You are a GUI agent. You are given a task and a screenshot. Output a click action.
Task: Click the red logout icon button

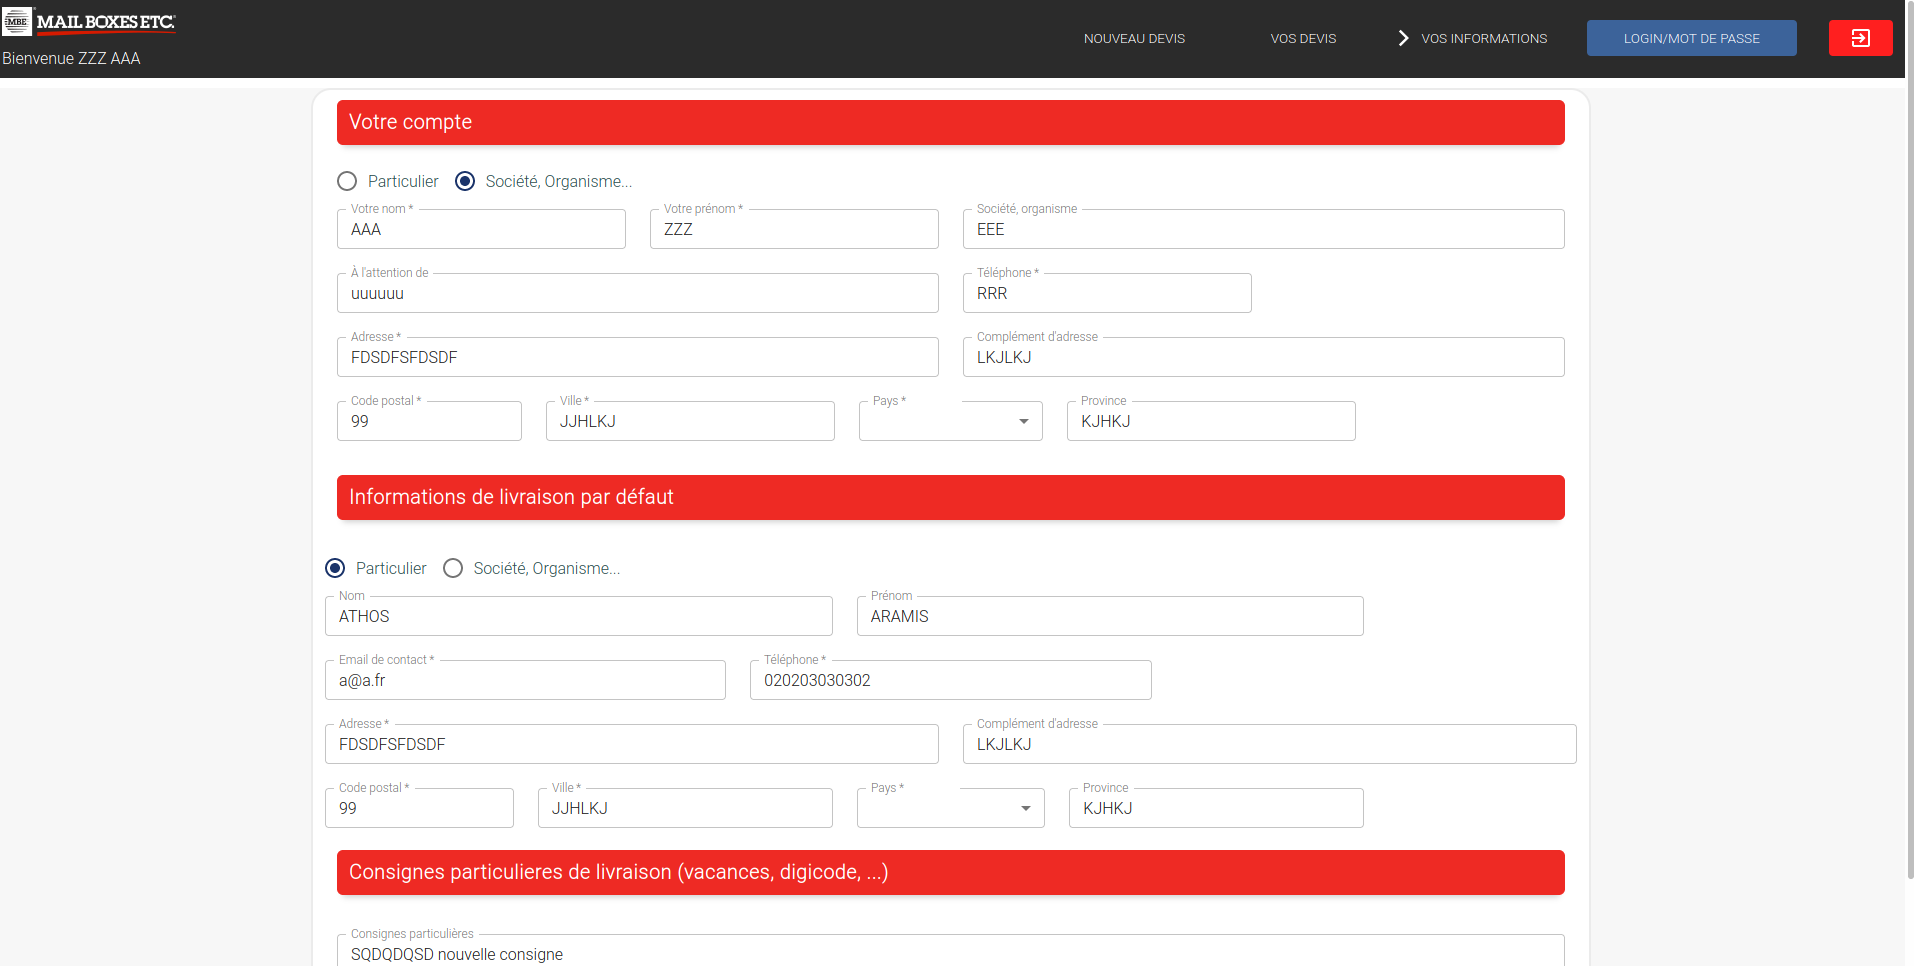click(1860, 38)
